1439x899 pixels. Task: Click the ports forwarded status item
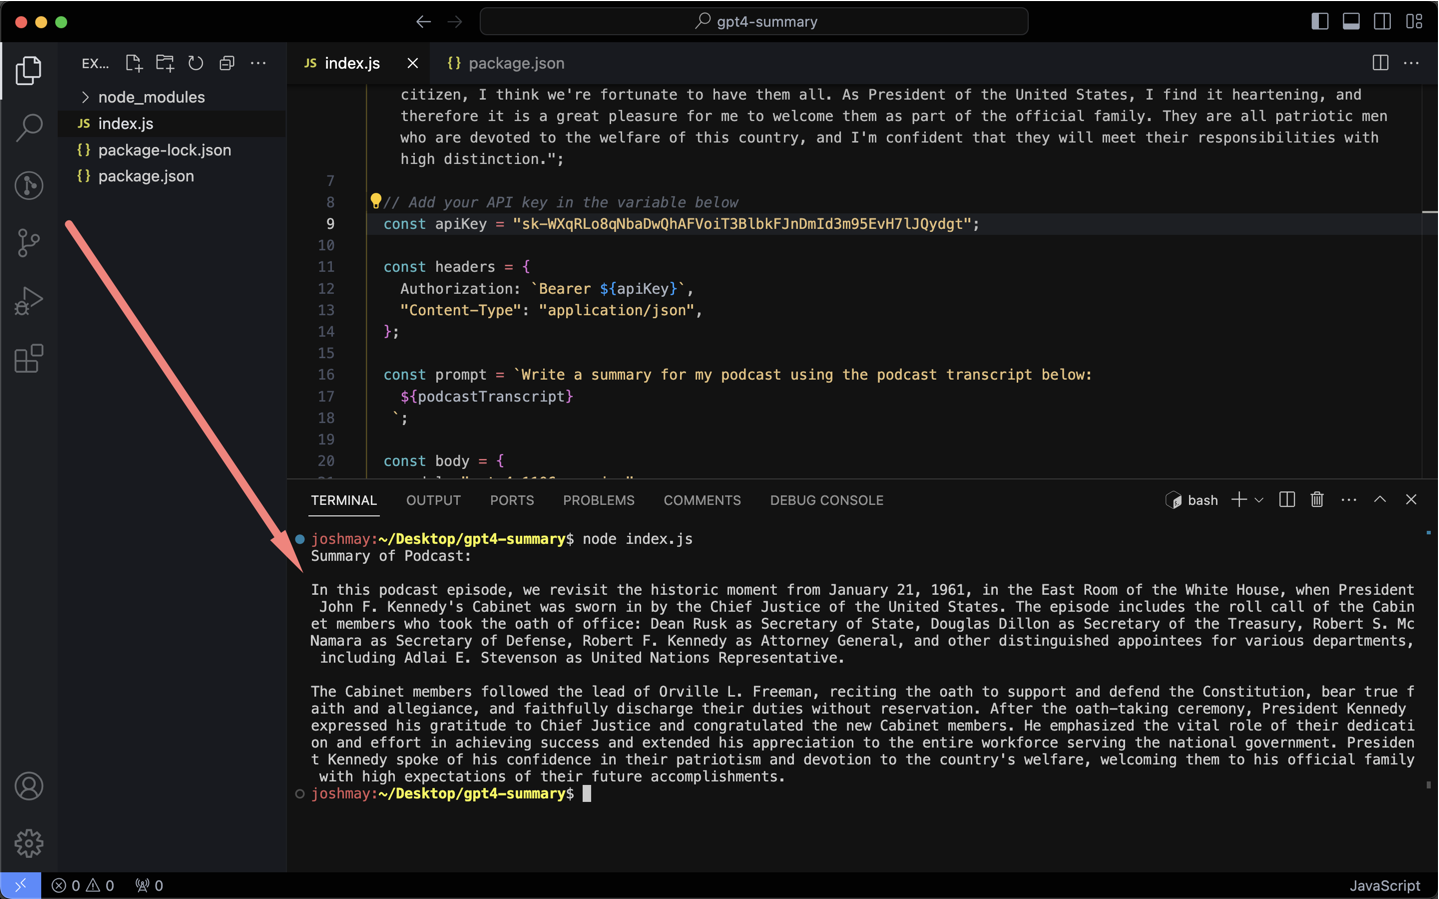pos(149,885)
